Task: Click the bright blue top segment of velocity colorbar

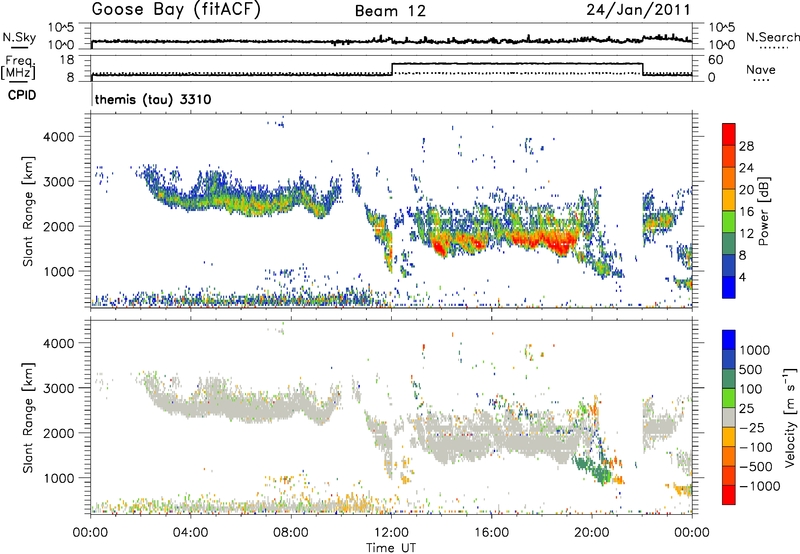Action: point(729,341)
